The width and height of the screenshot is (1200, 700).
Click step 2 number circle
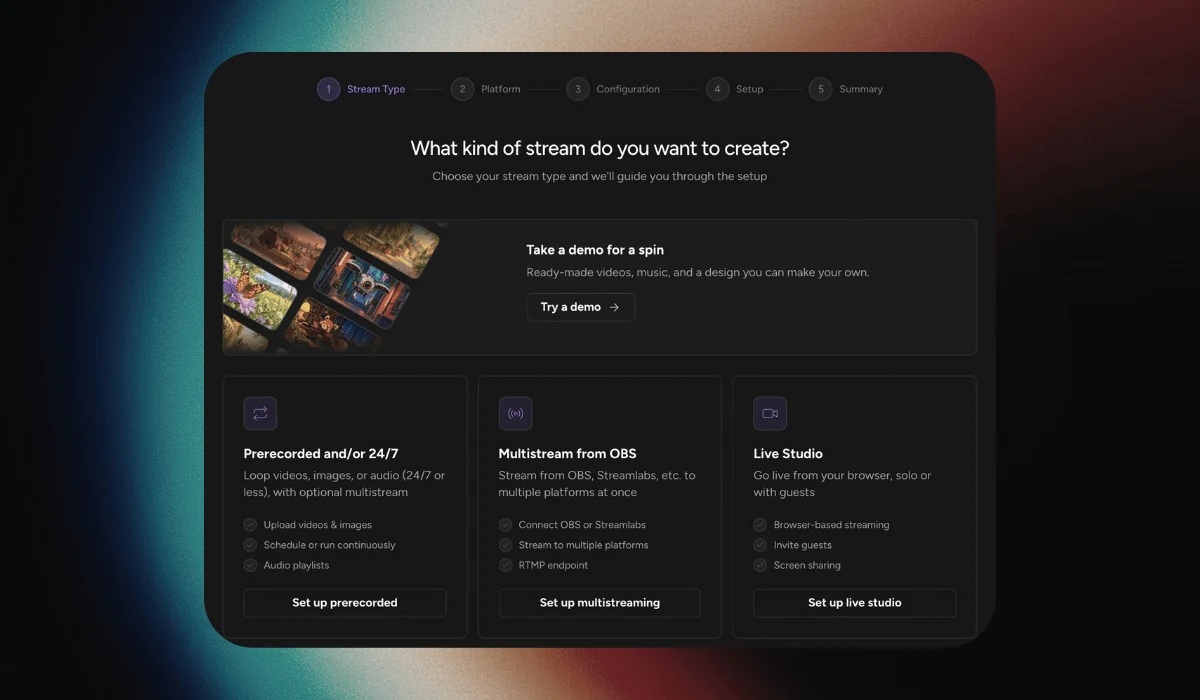[x=462, y=89]
